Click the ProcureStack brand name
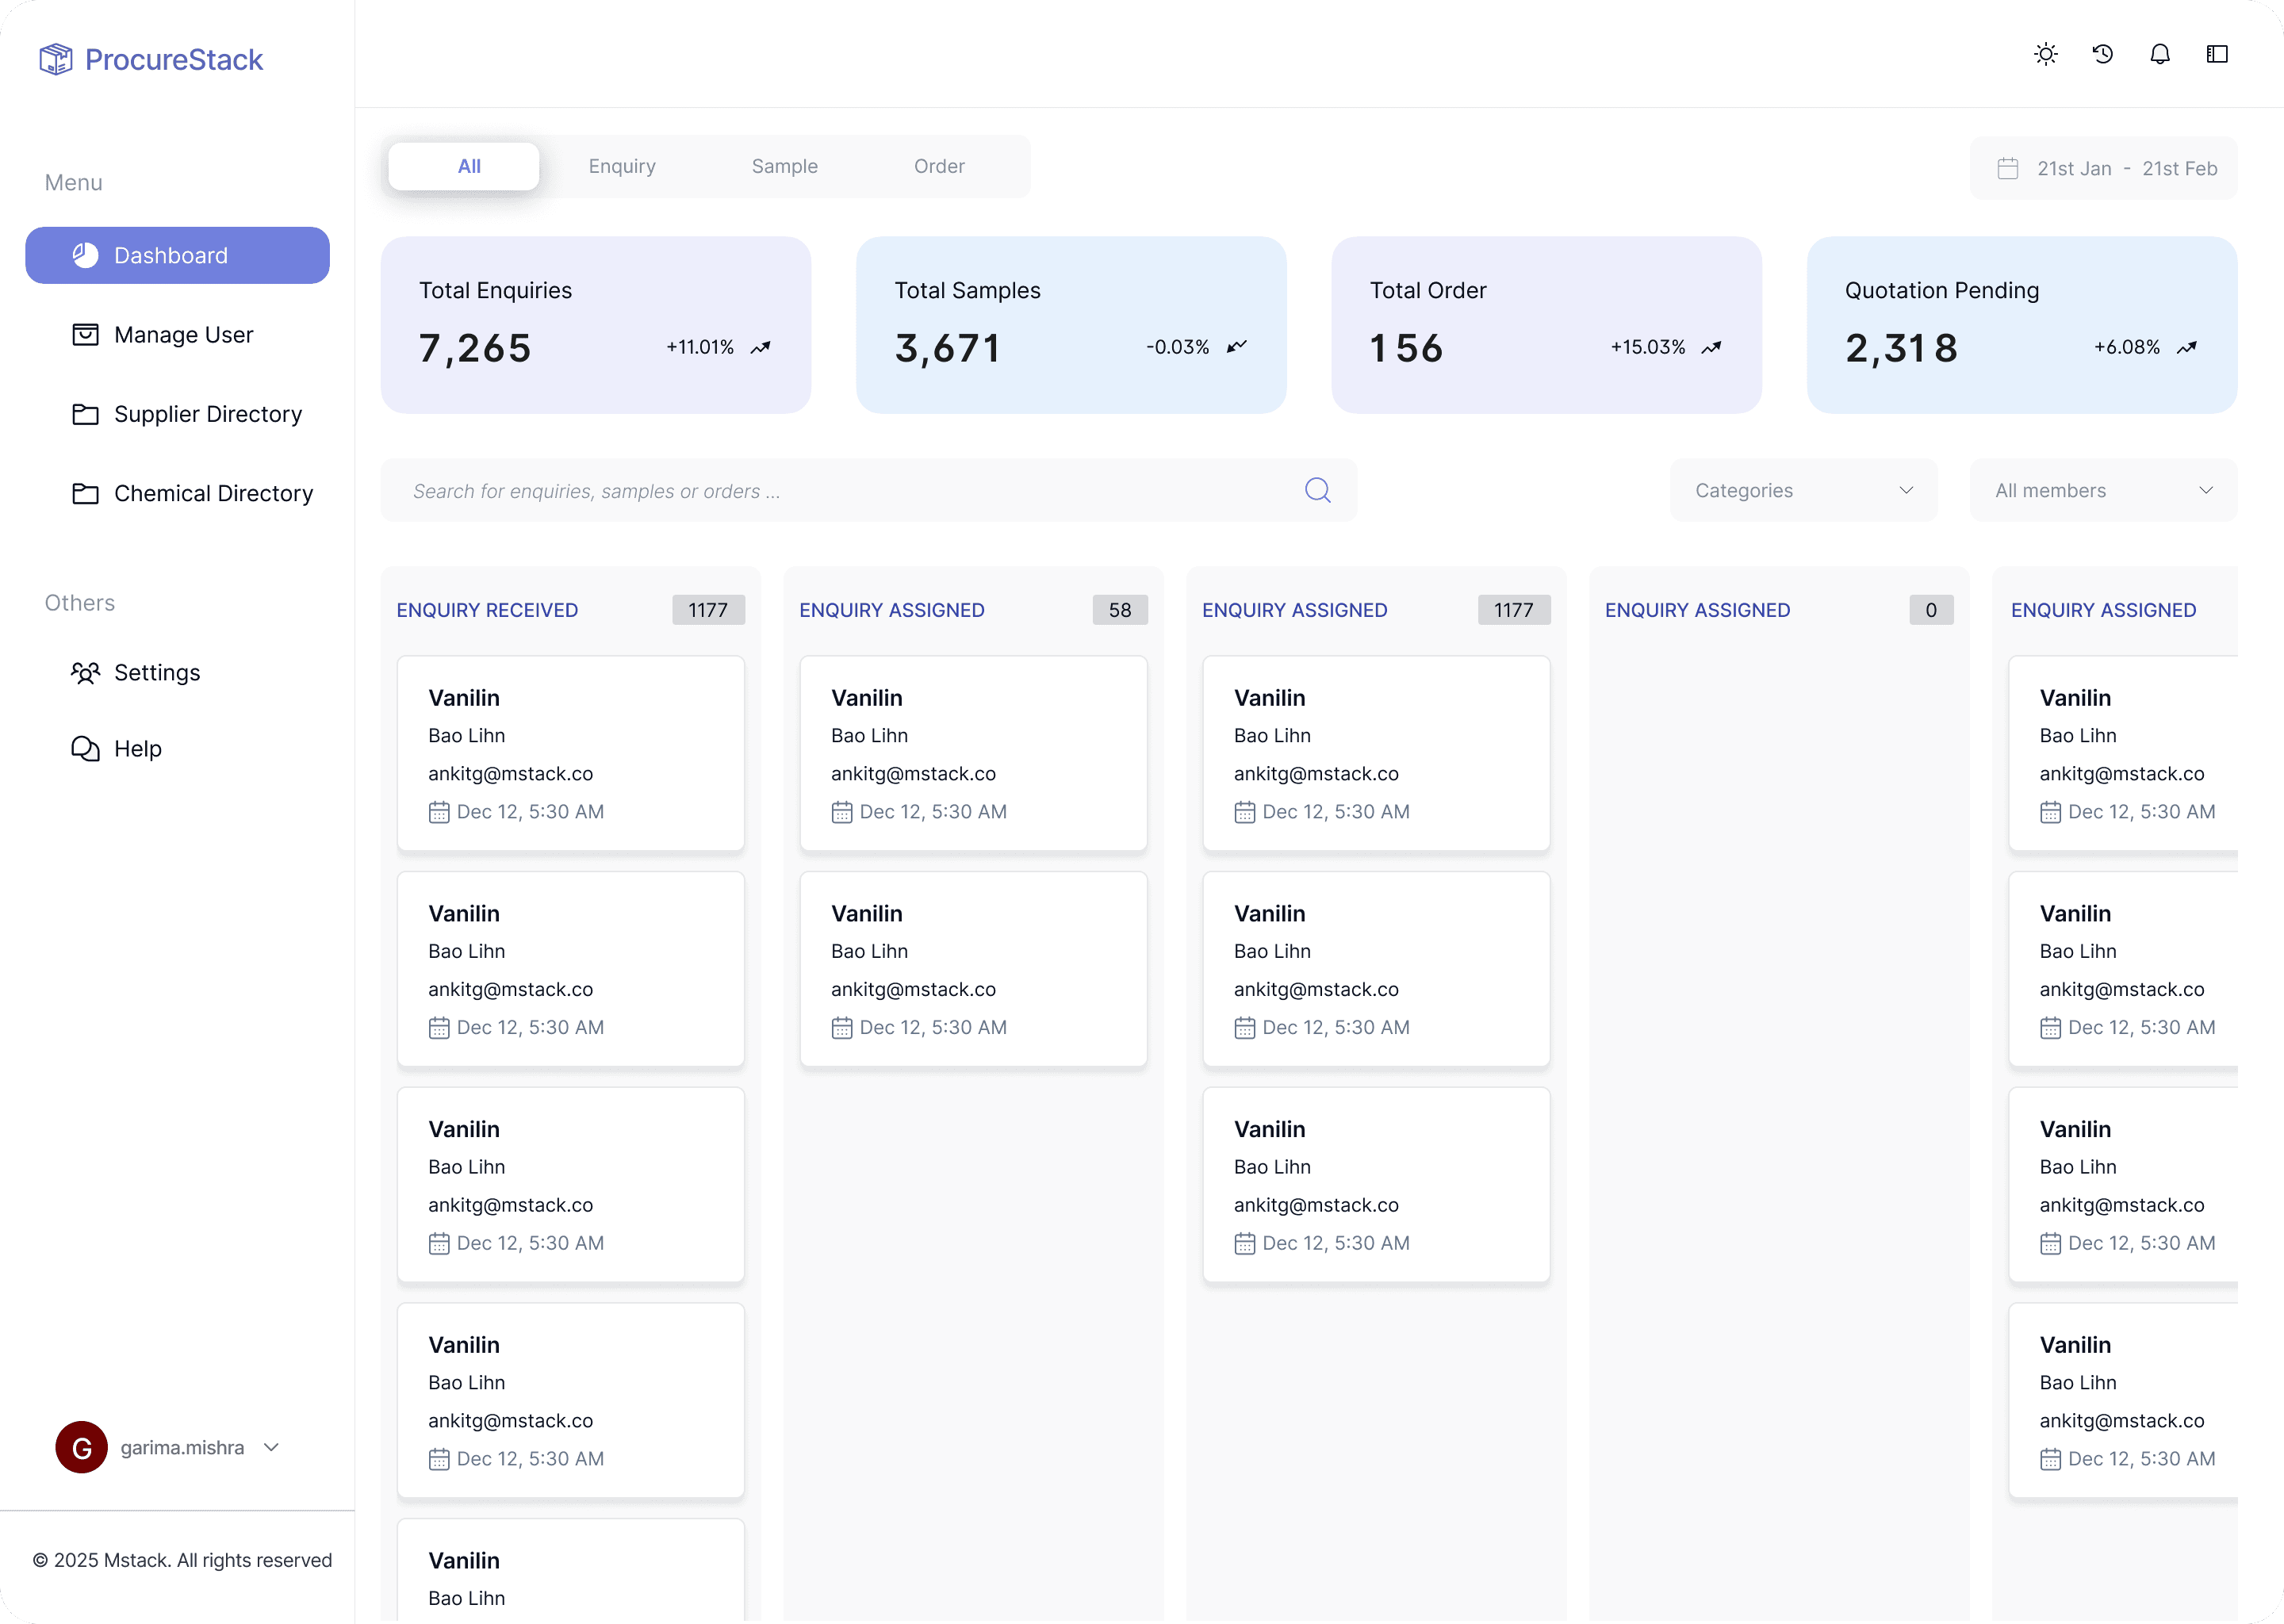This screenshot has width=2284, height=1624. click(174, 59)
